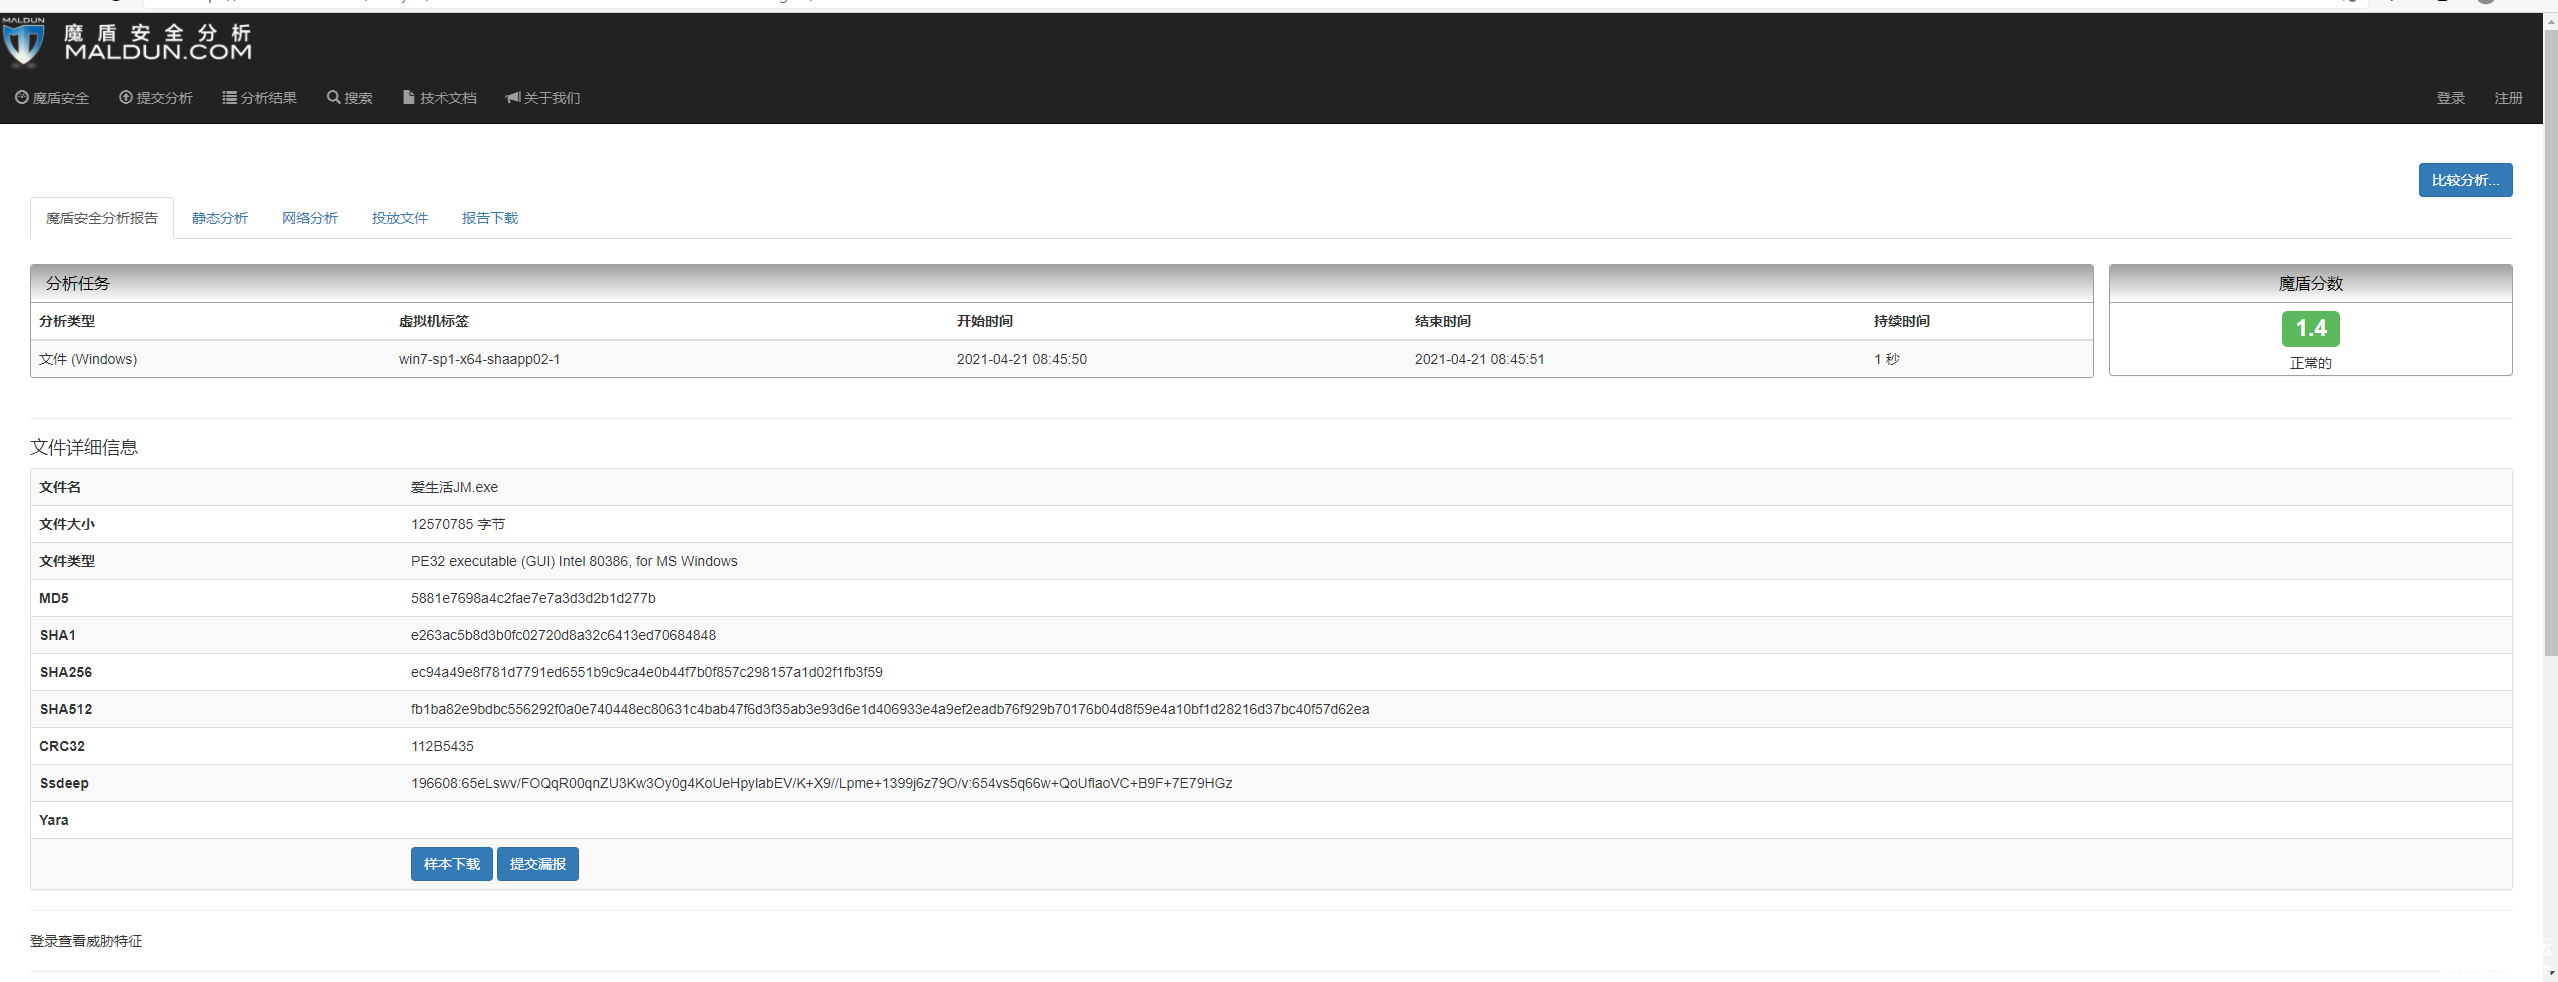This screenshot has width=2558, height=982.
Task: Select the 魔盾安全分析报告 tab
Action: [102, 218]
